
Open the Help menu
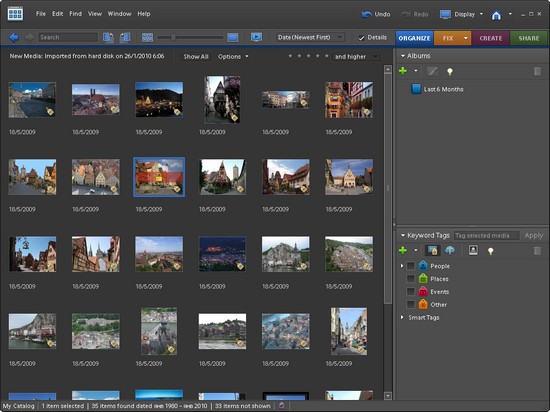click(144, 14)
